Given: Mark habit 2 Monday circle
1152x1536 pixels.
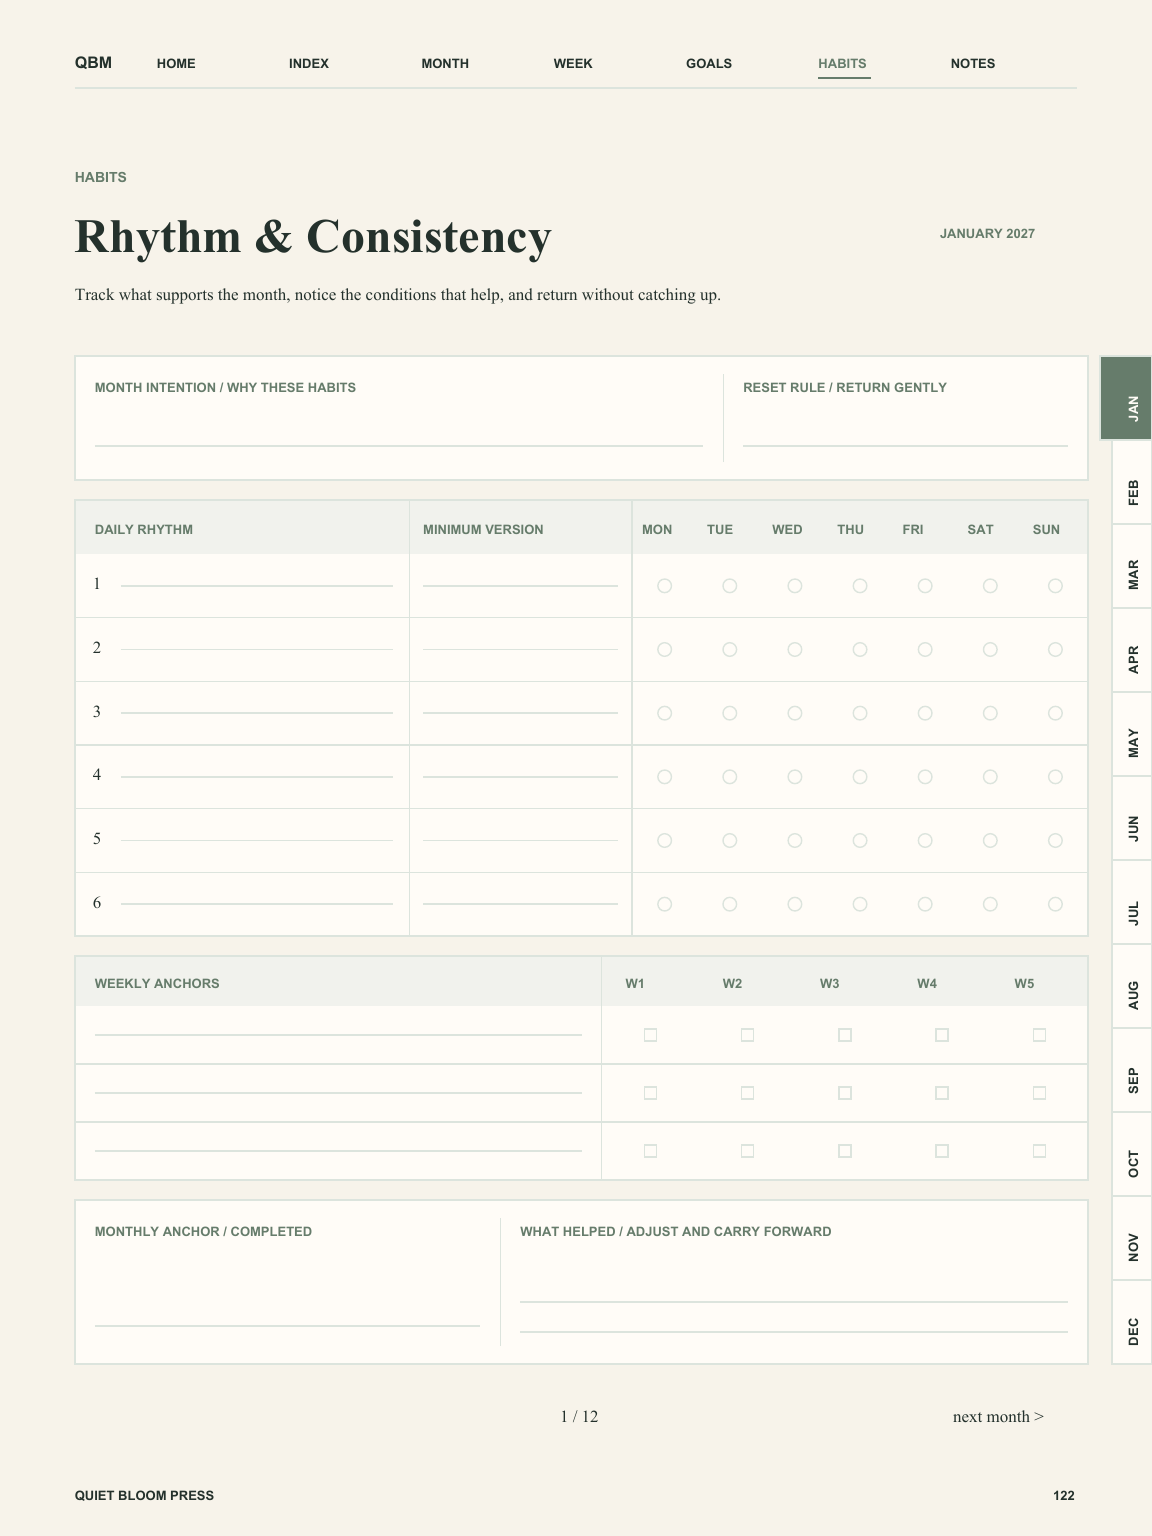Looking at the screenshot, I should (664, 650).
